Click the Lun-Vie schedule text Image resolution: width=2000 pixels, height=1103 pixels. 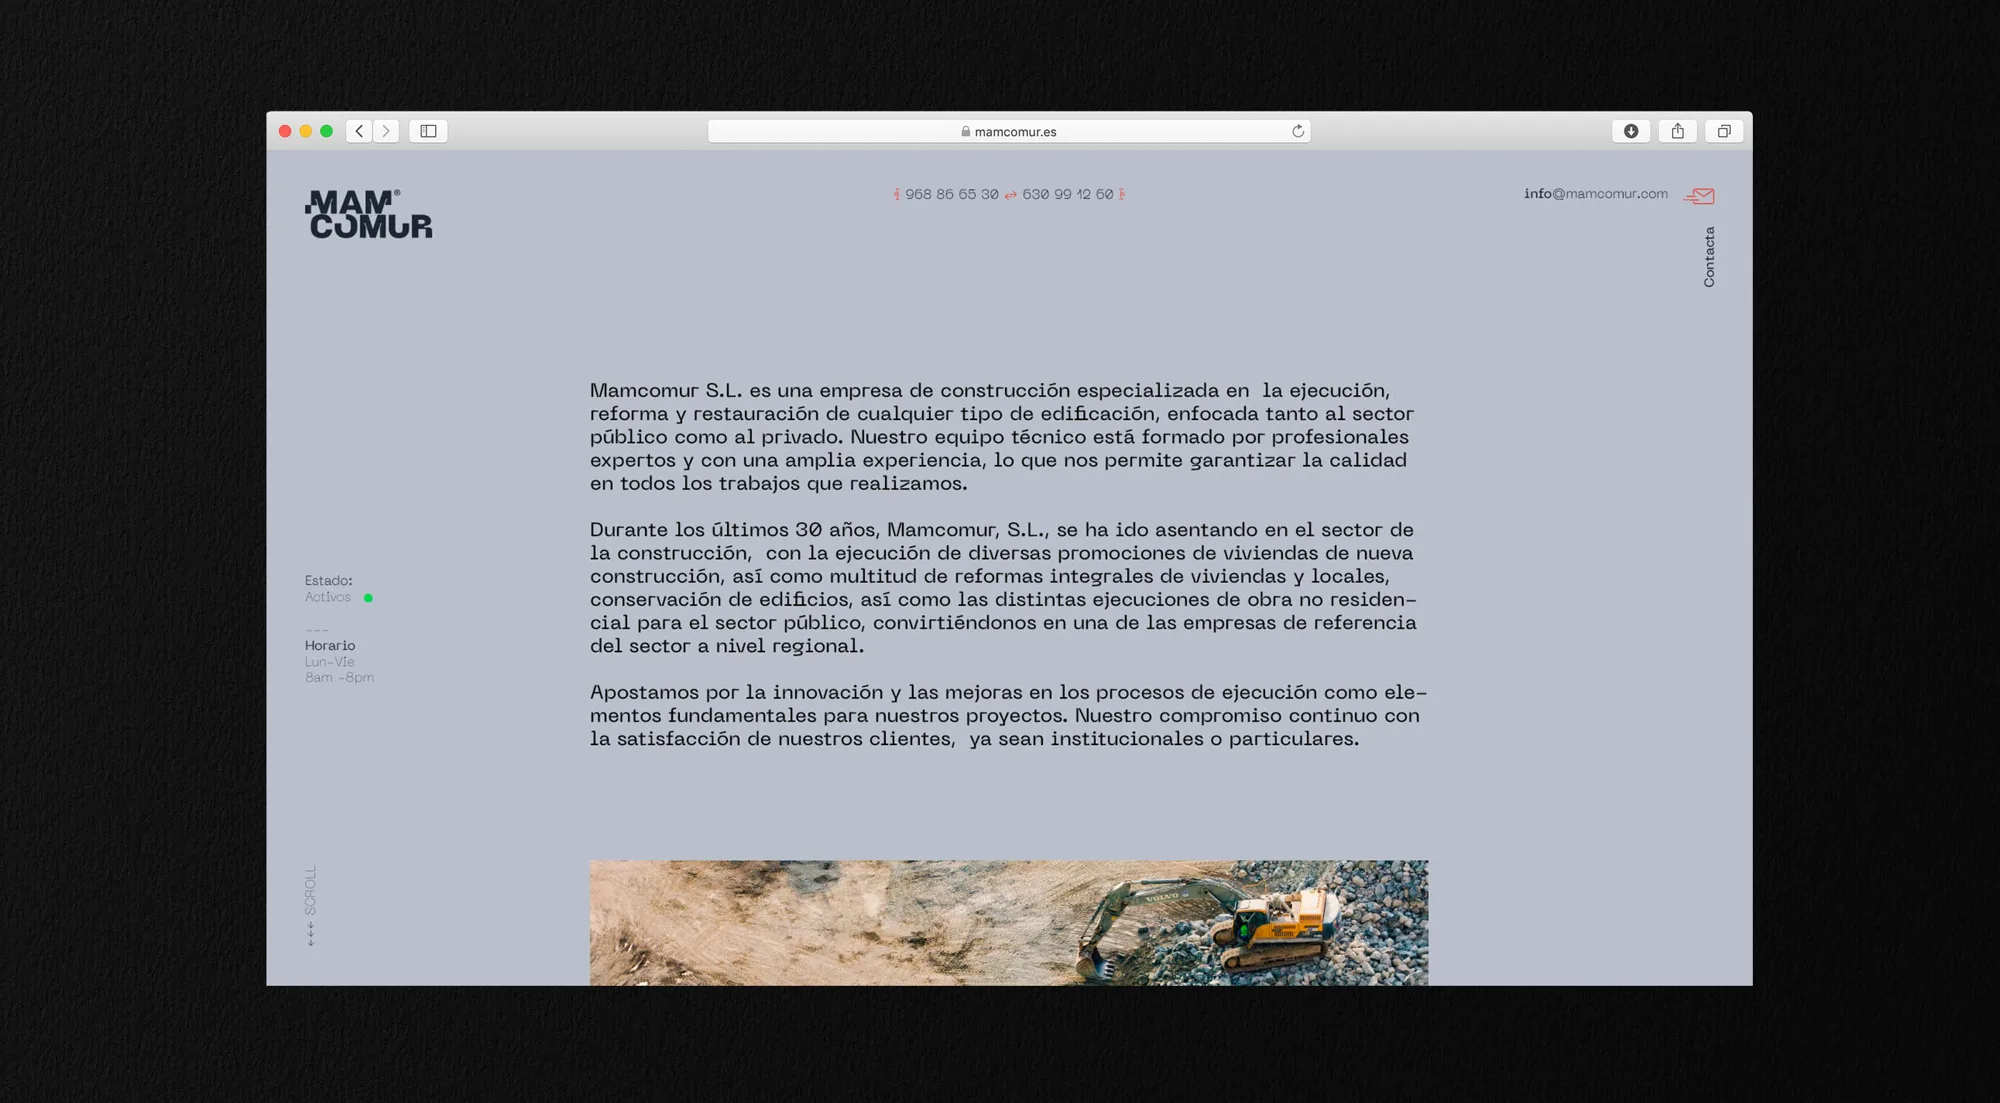coord(330,662)
